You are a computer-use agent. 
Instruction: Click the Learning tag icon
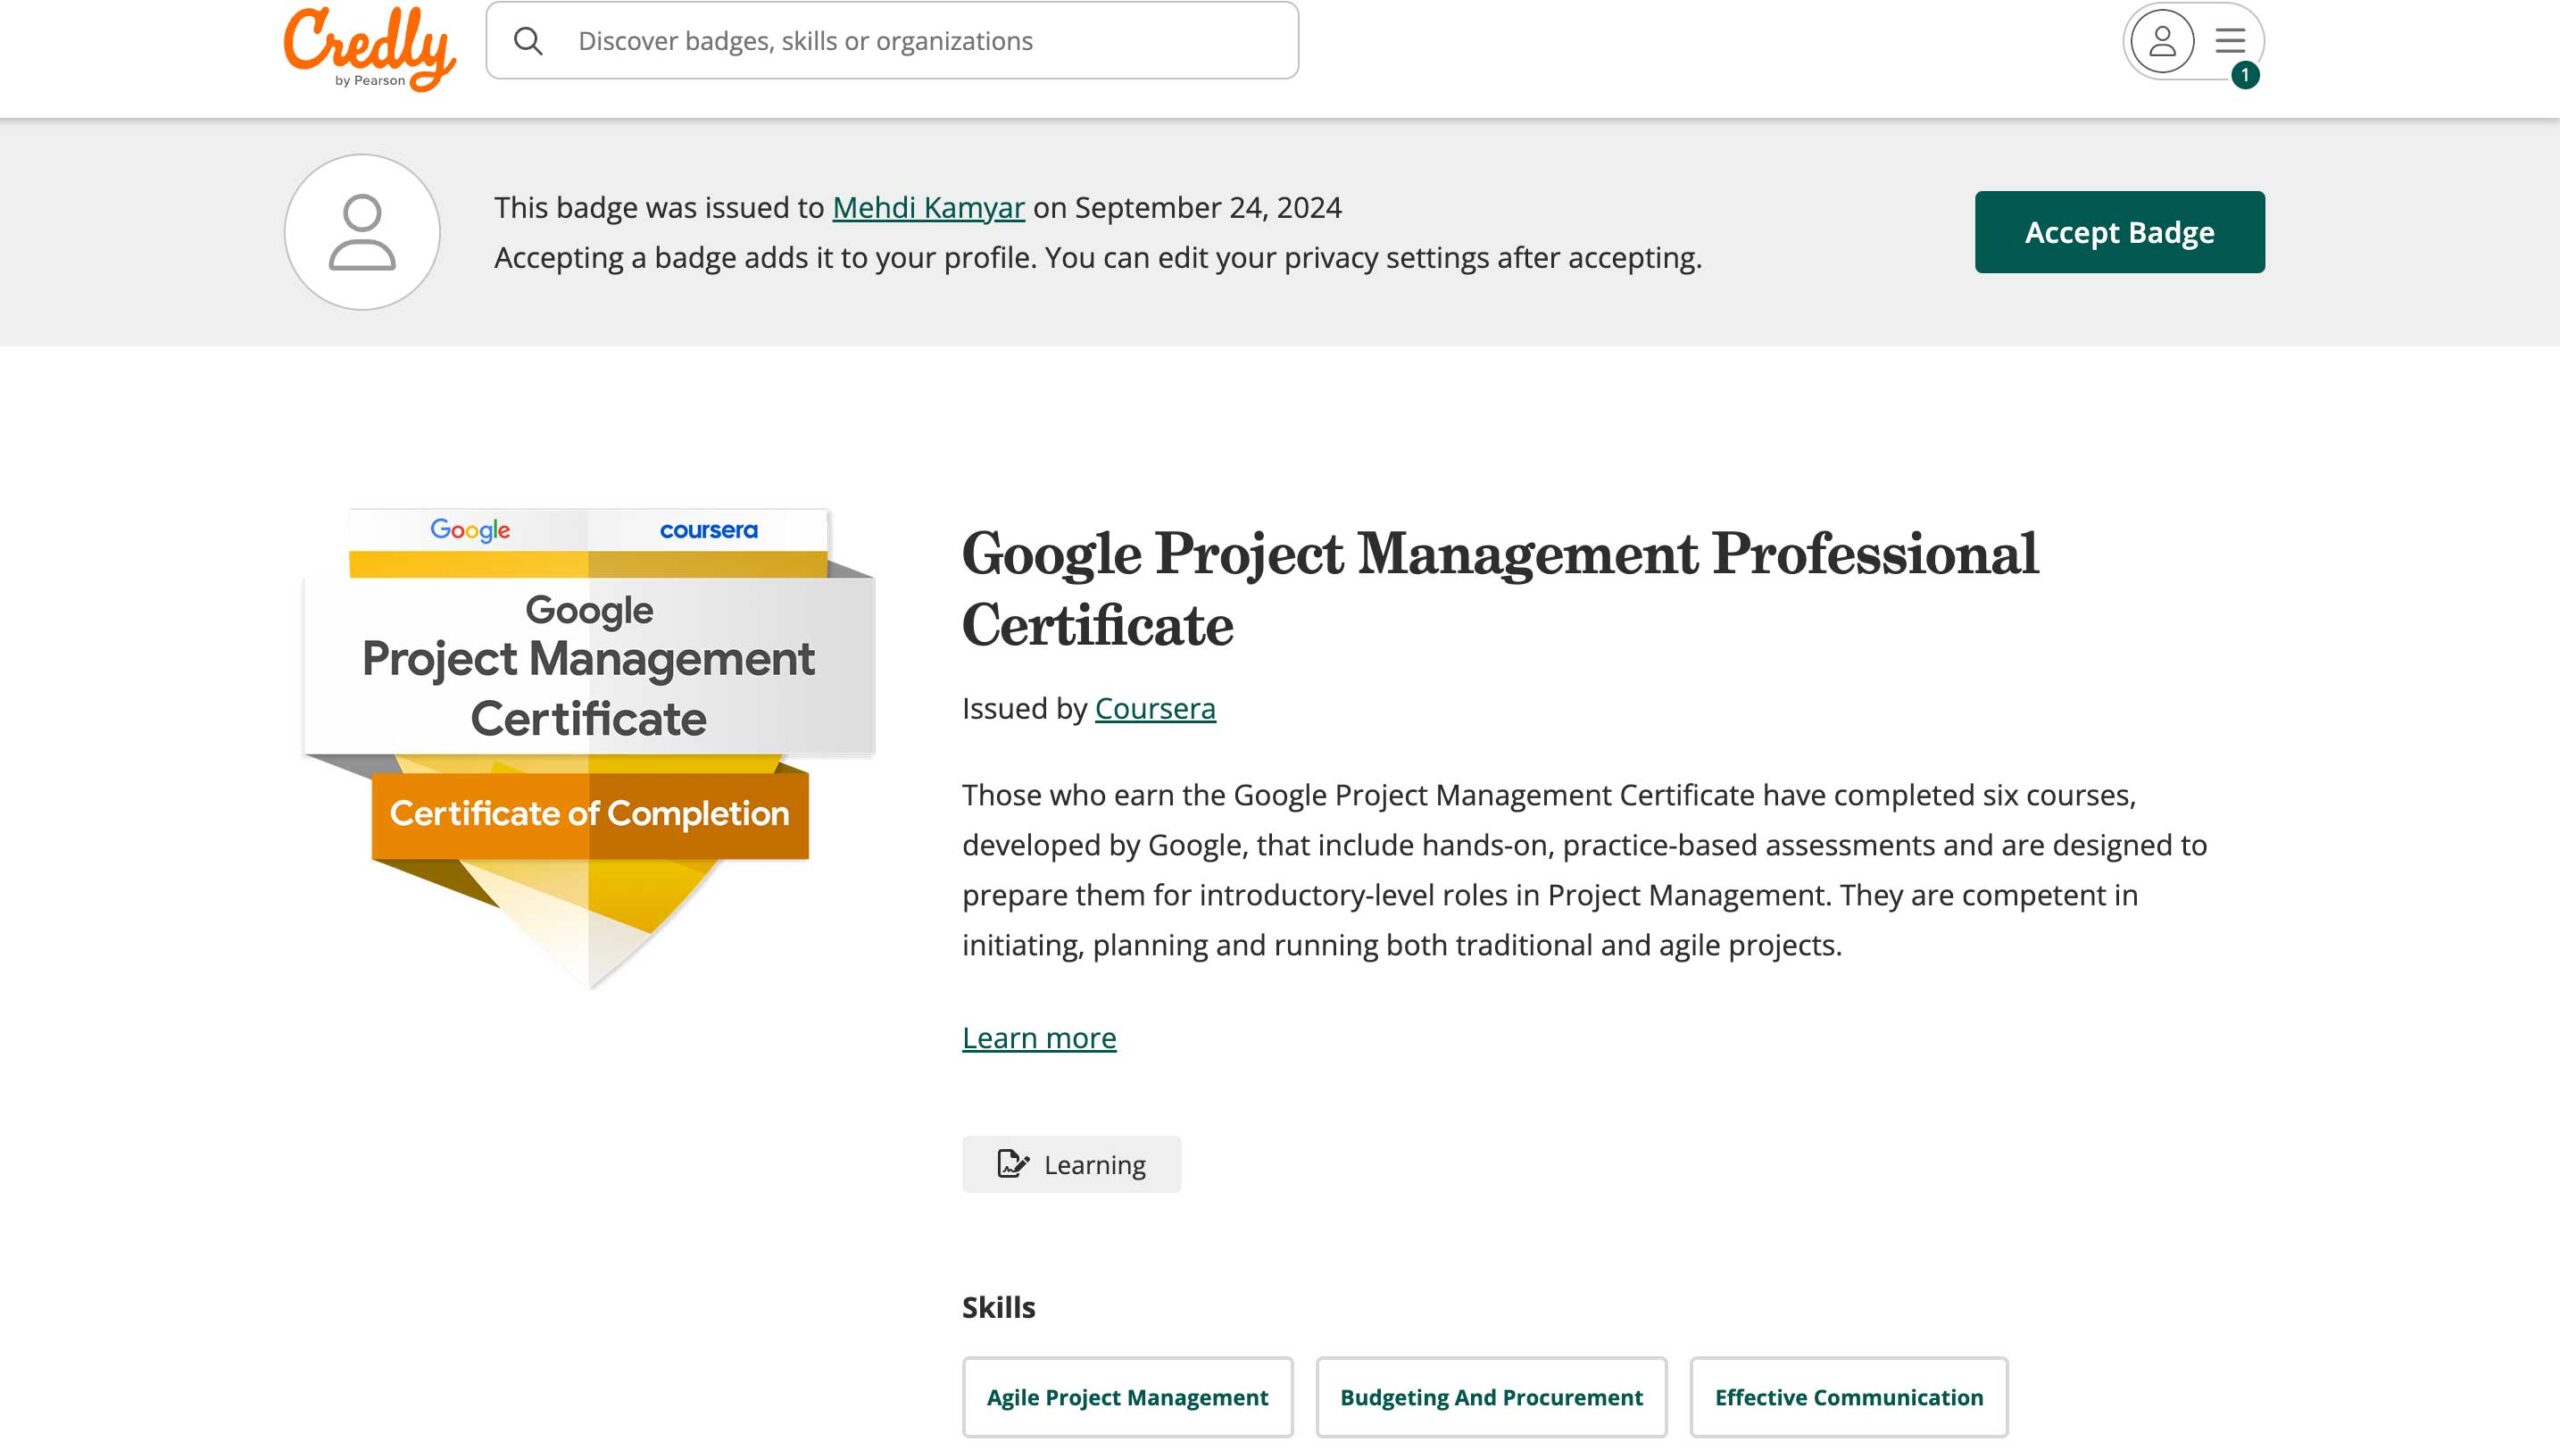1012,1164
